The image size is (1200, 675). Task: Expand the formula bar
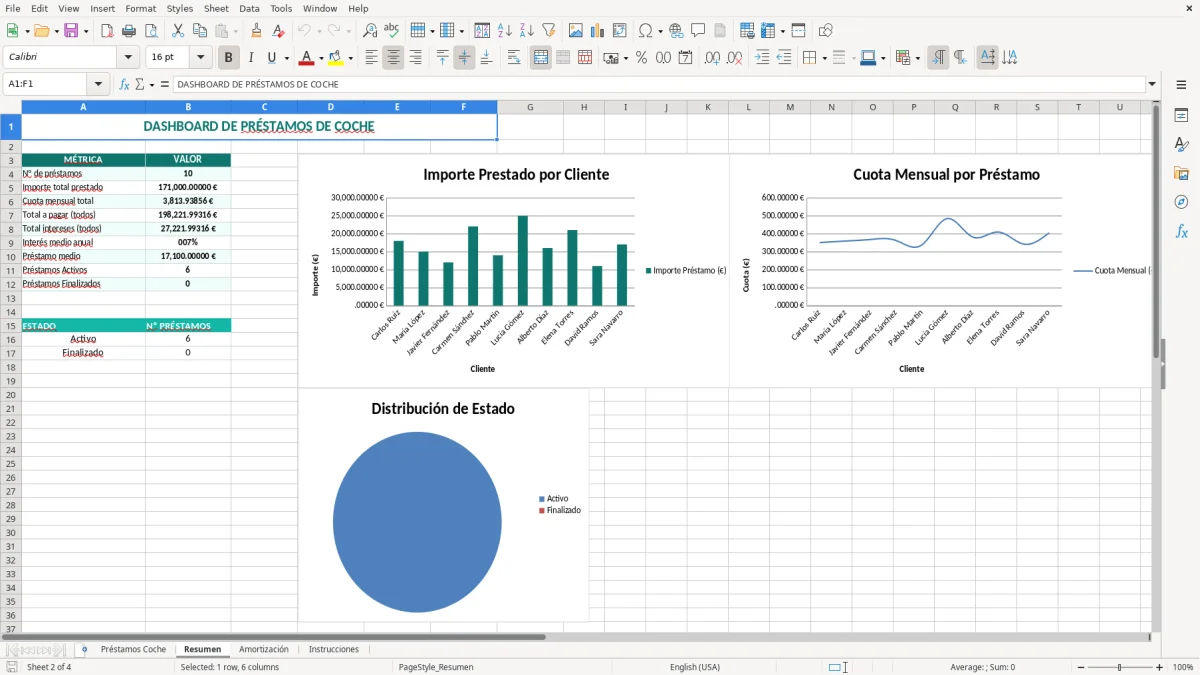[1152, 84]
